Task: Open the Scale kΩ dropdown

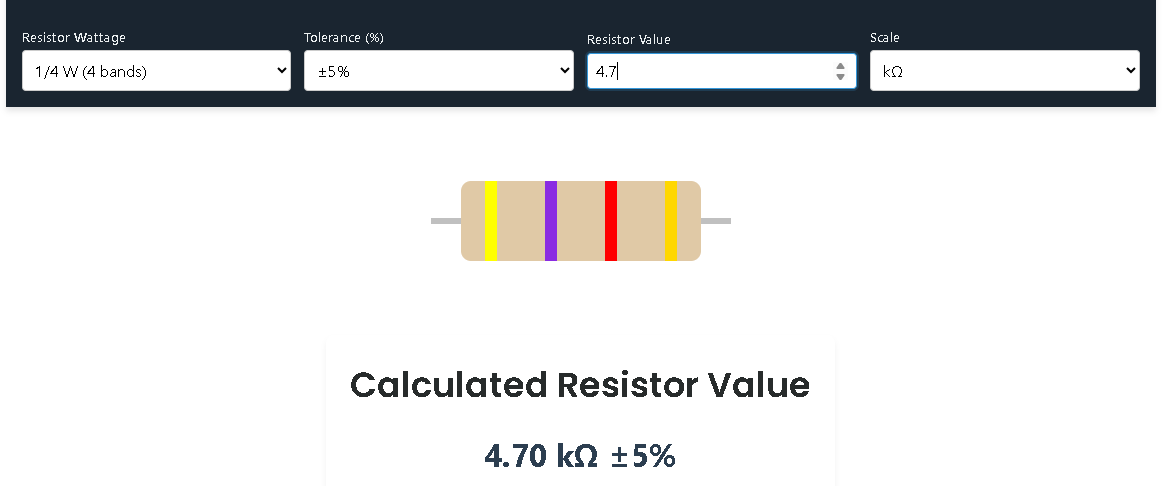Action: click(x=1004, y=71)
